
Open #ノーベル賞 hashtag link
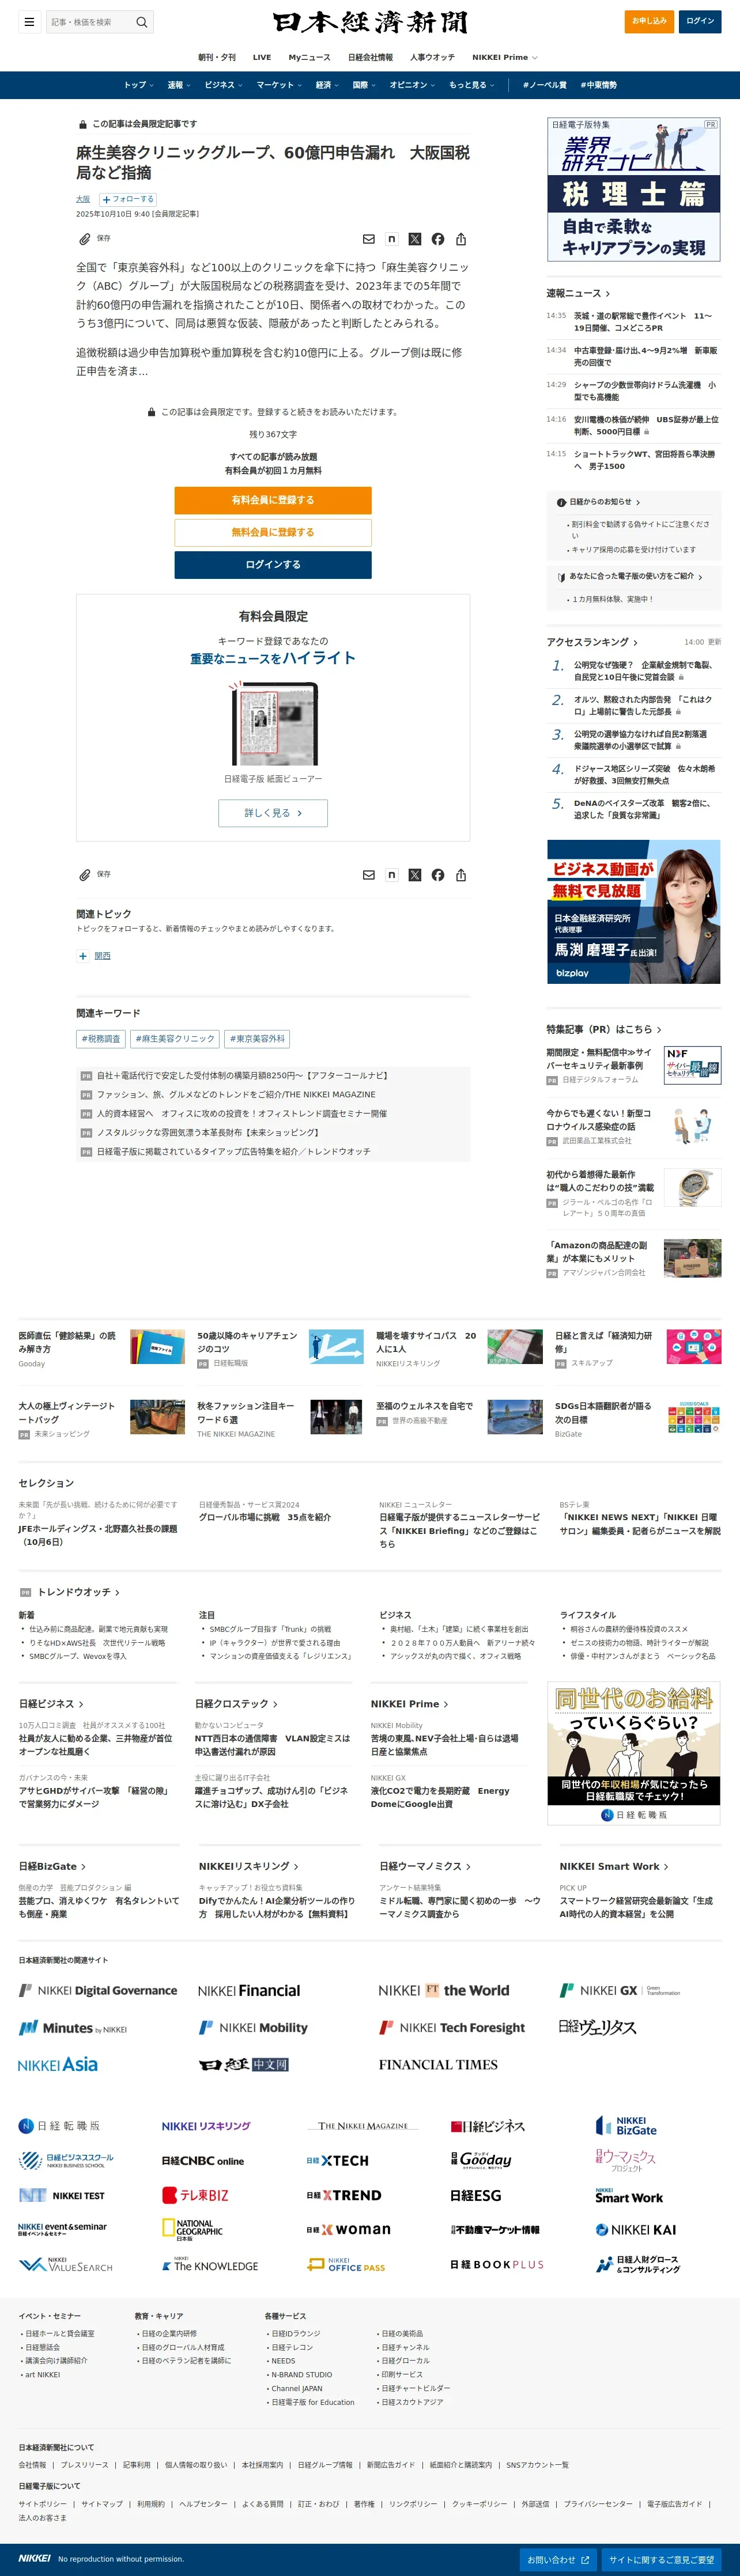[x=545, y=85]
